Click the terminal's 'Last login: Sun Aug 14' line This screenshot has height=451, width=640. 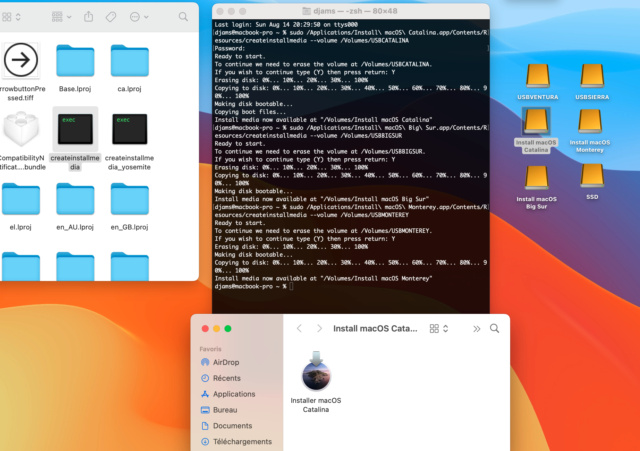pos(286,24)
